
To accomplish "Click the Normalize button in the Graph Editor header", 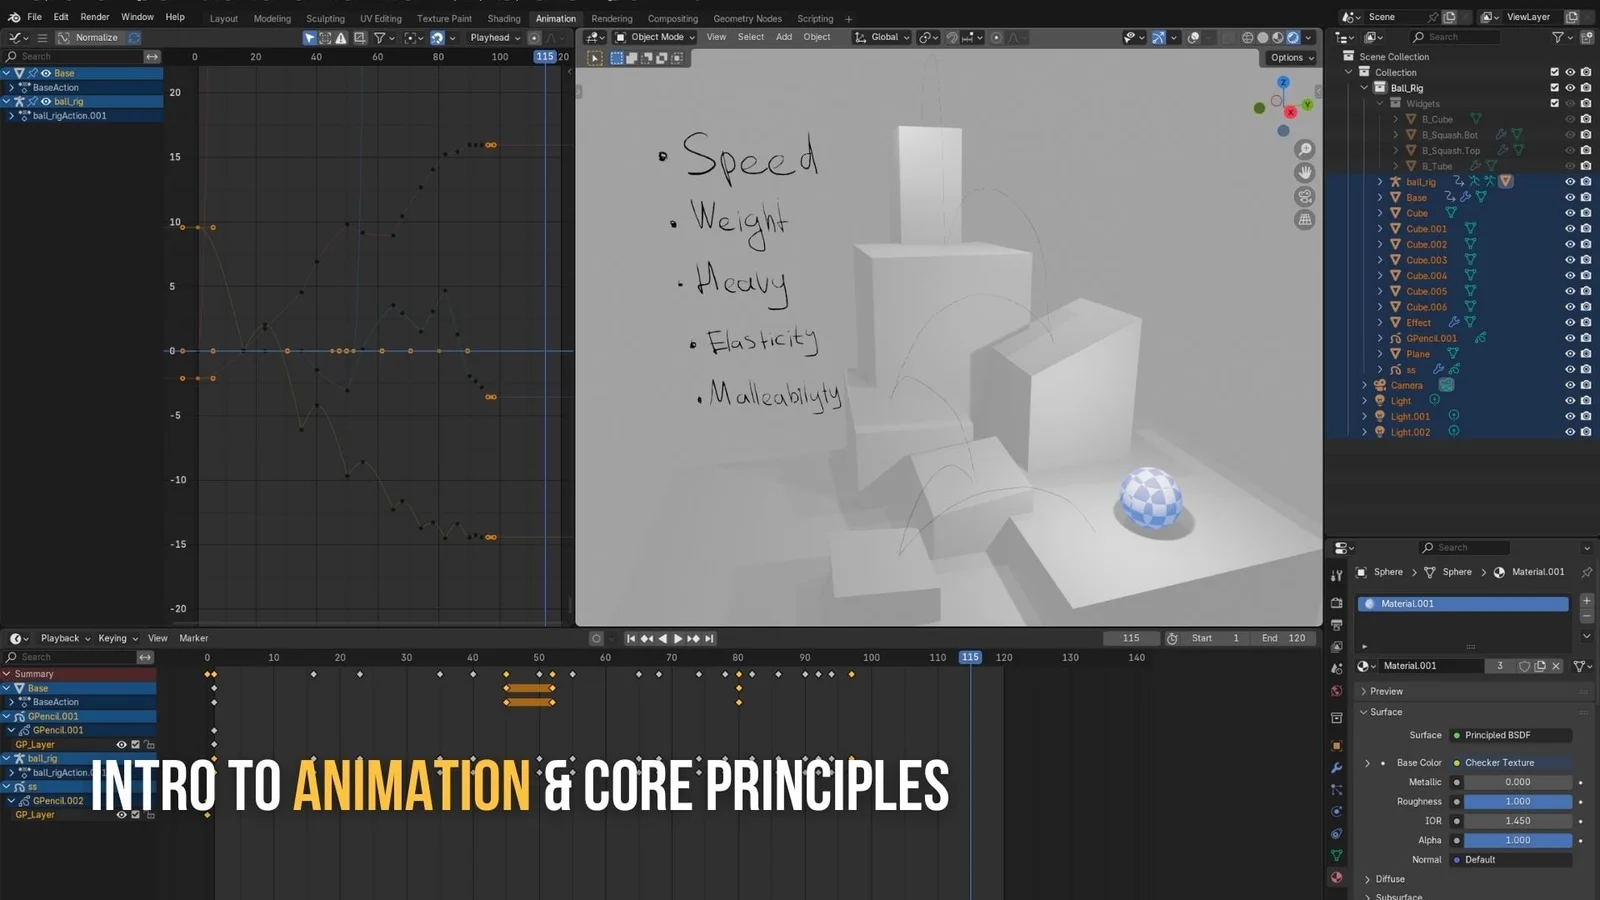I will pos(97,37).
